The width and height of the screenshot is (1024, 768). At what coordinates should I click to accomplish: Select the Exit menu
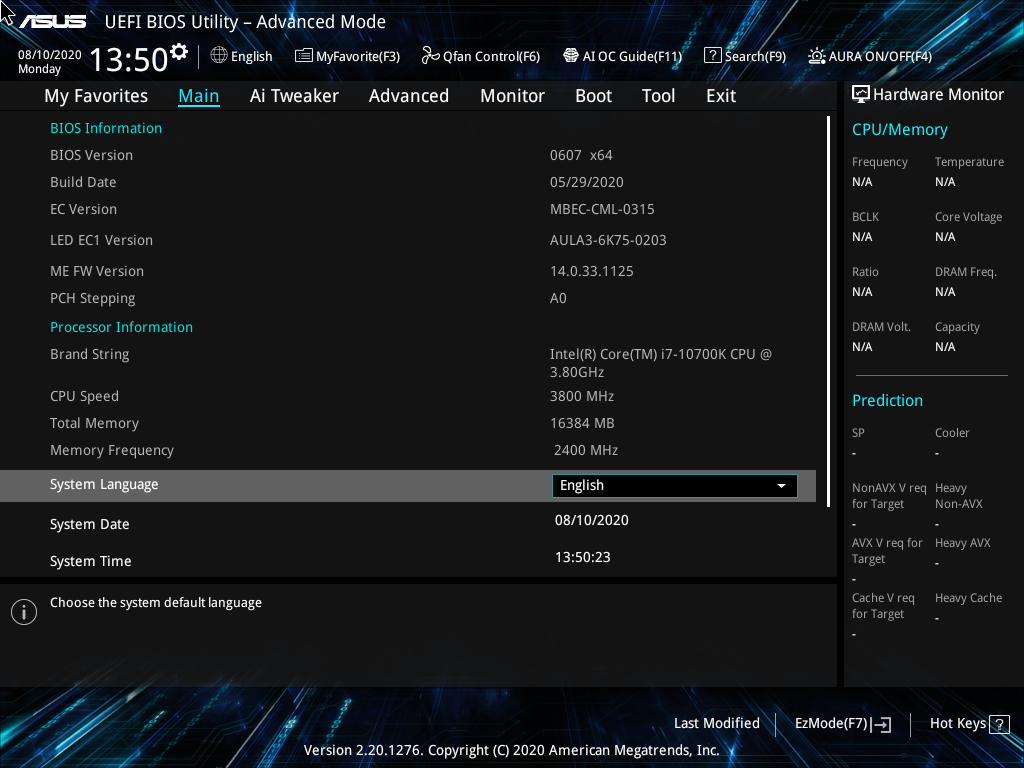click(x=720, y=95)
